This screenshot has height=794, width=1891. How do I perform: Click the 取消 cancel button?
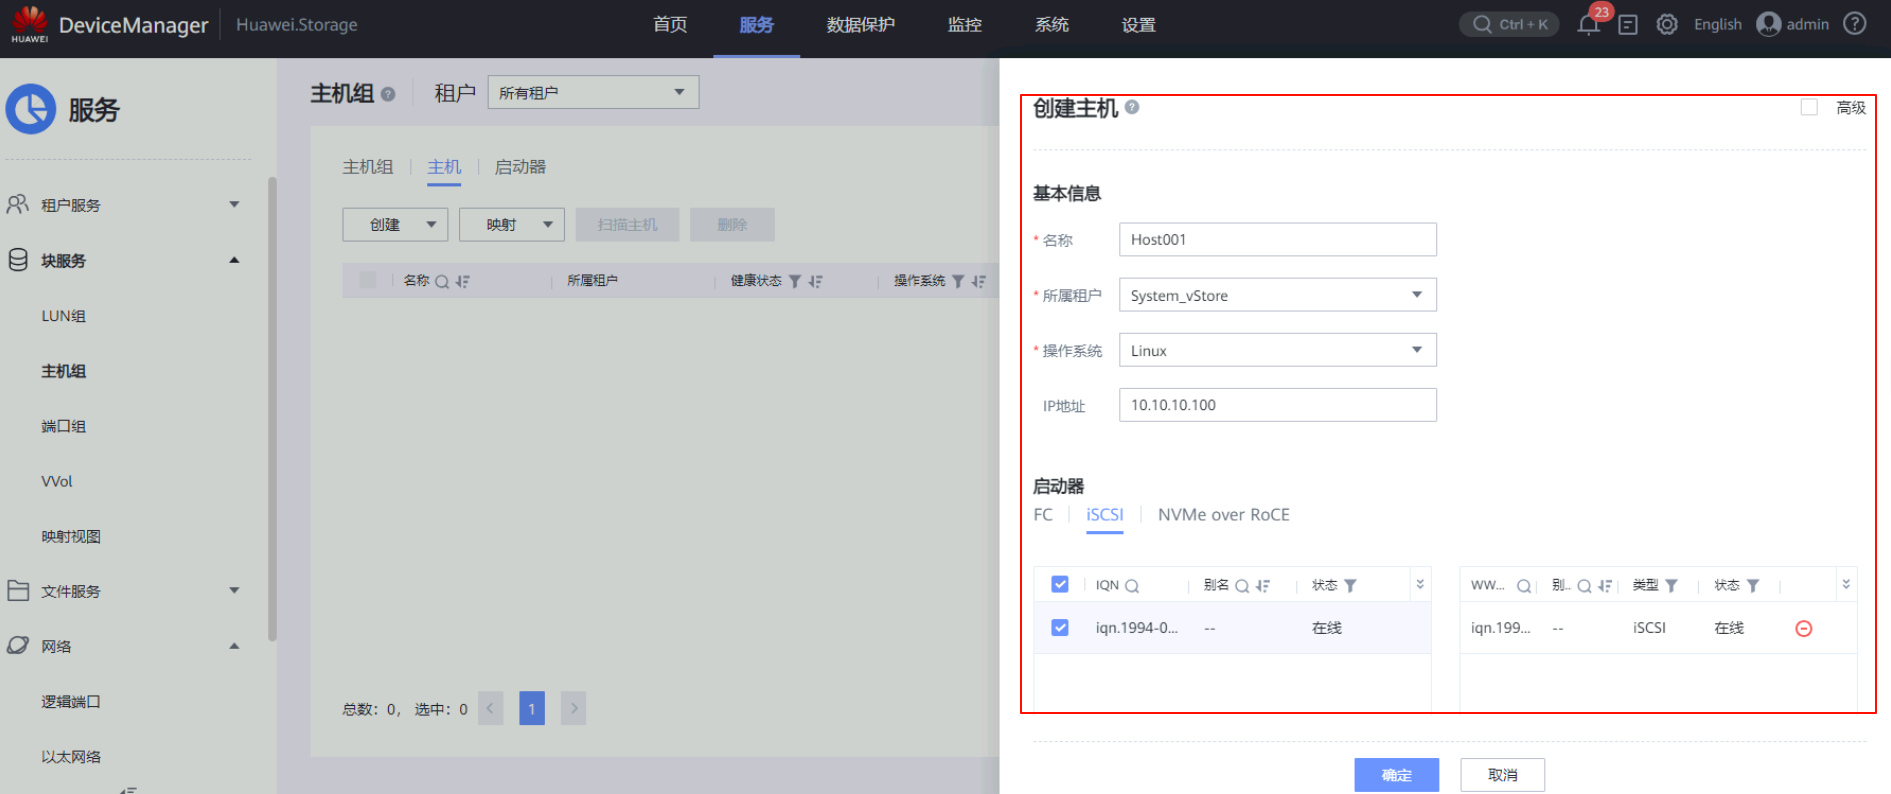click(1502, 775)
